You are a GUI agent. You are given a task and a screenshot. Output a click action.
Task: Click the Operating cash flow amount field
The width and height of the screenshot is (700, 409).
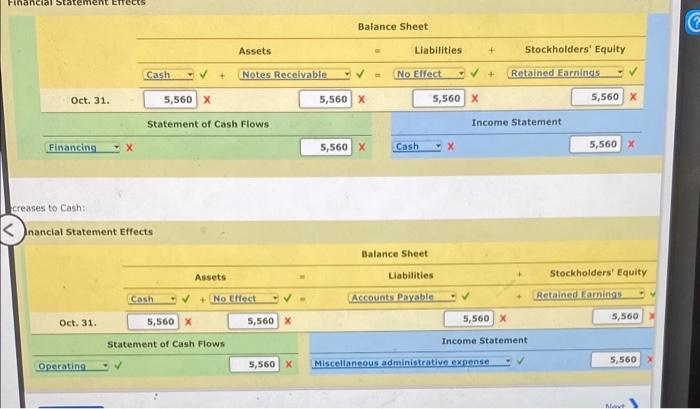[x=254, y=364]
